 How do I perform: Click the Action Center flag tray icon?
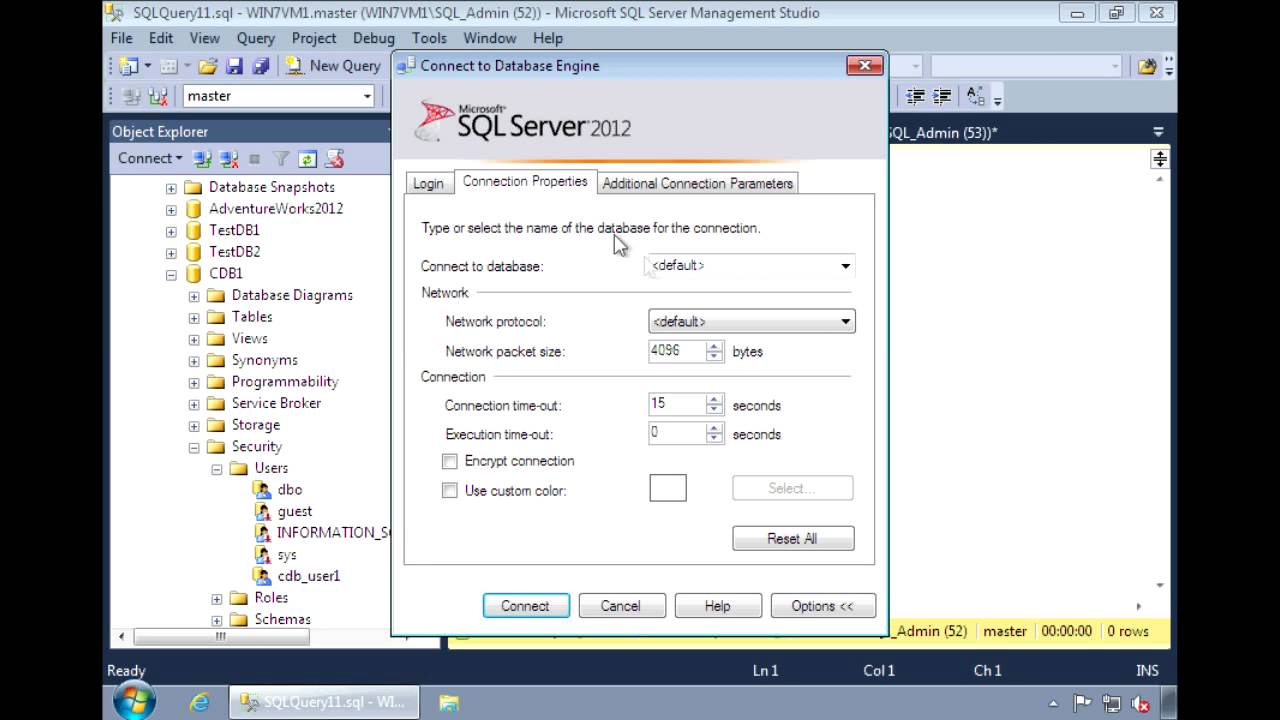tap(1083, 703)
